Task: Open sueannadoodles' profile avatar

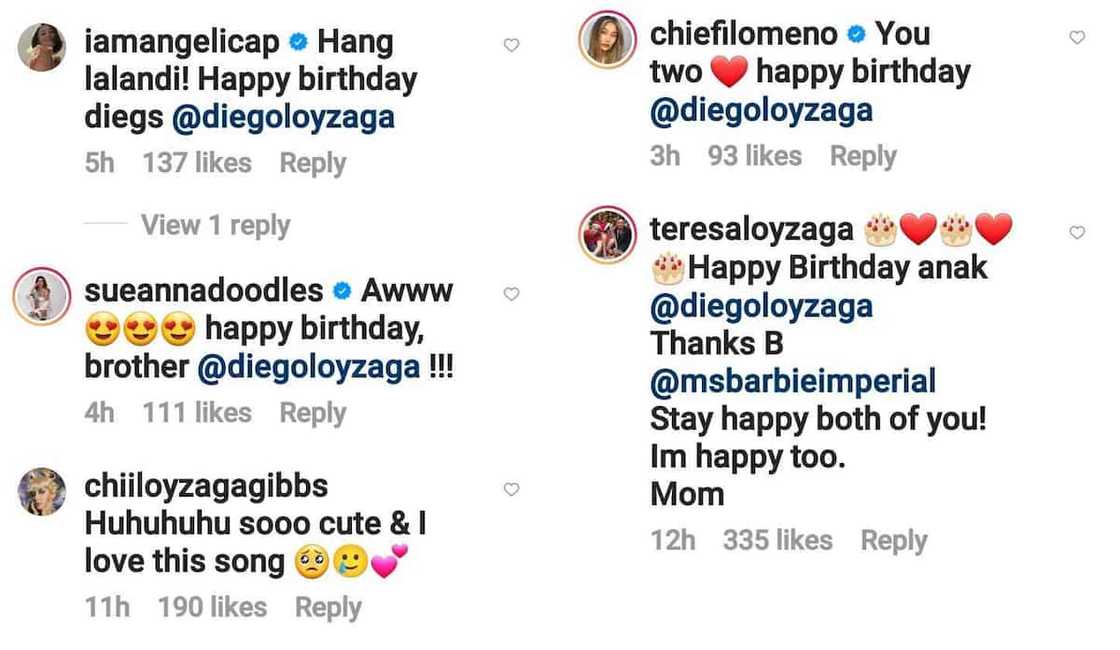Action: [42, 297]
